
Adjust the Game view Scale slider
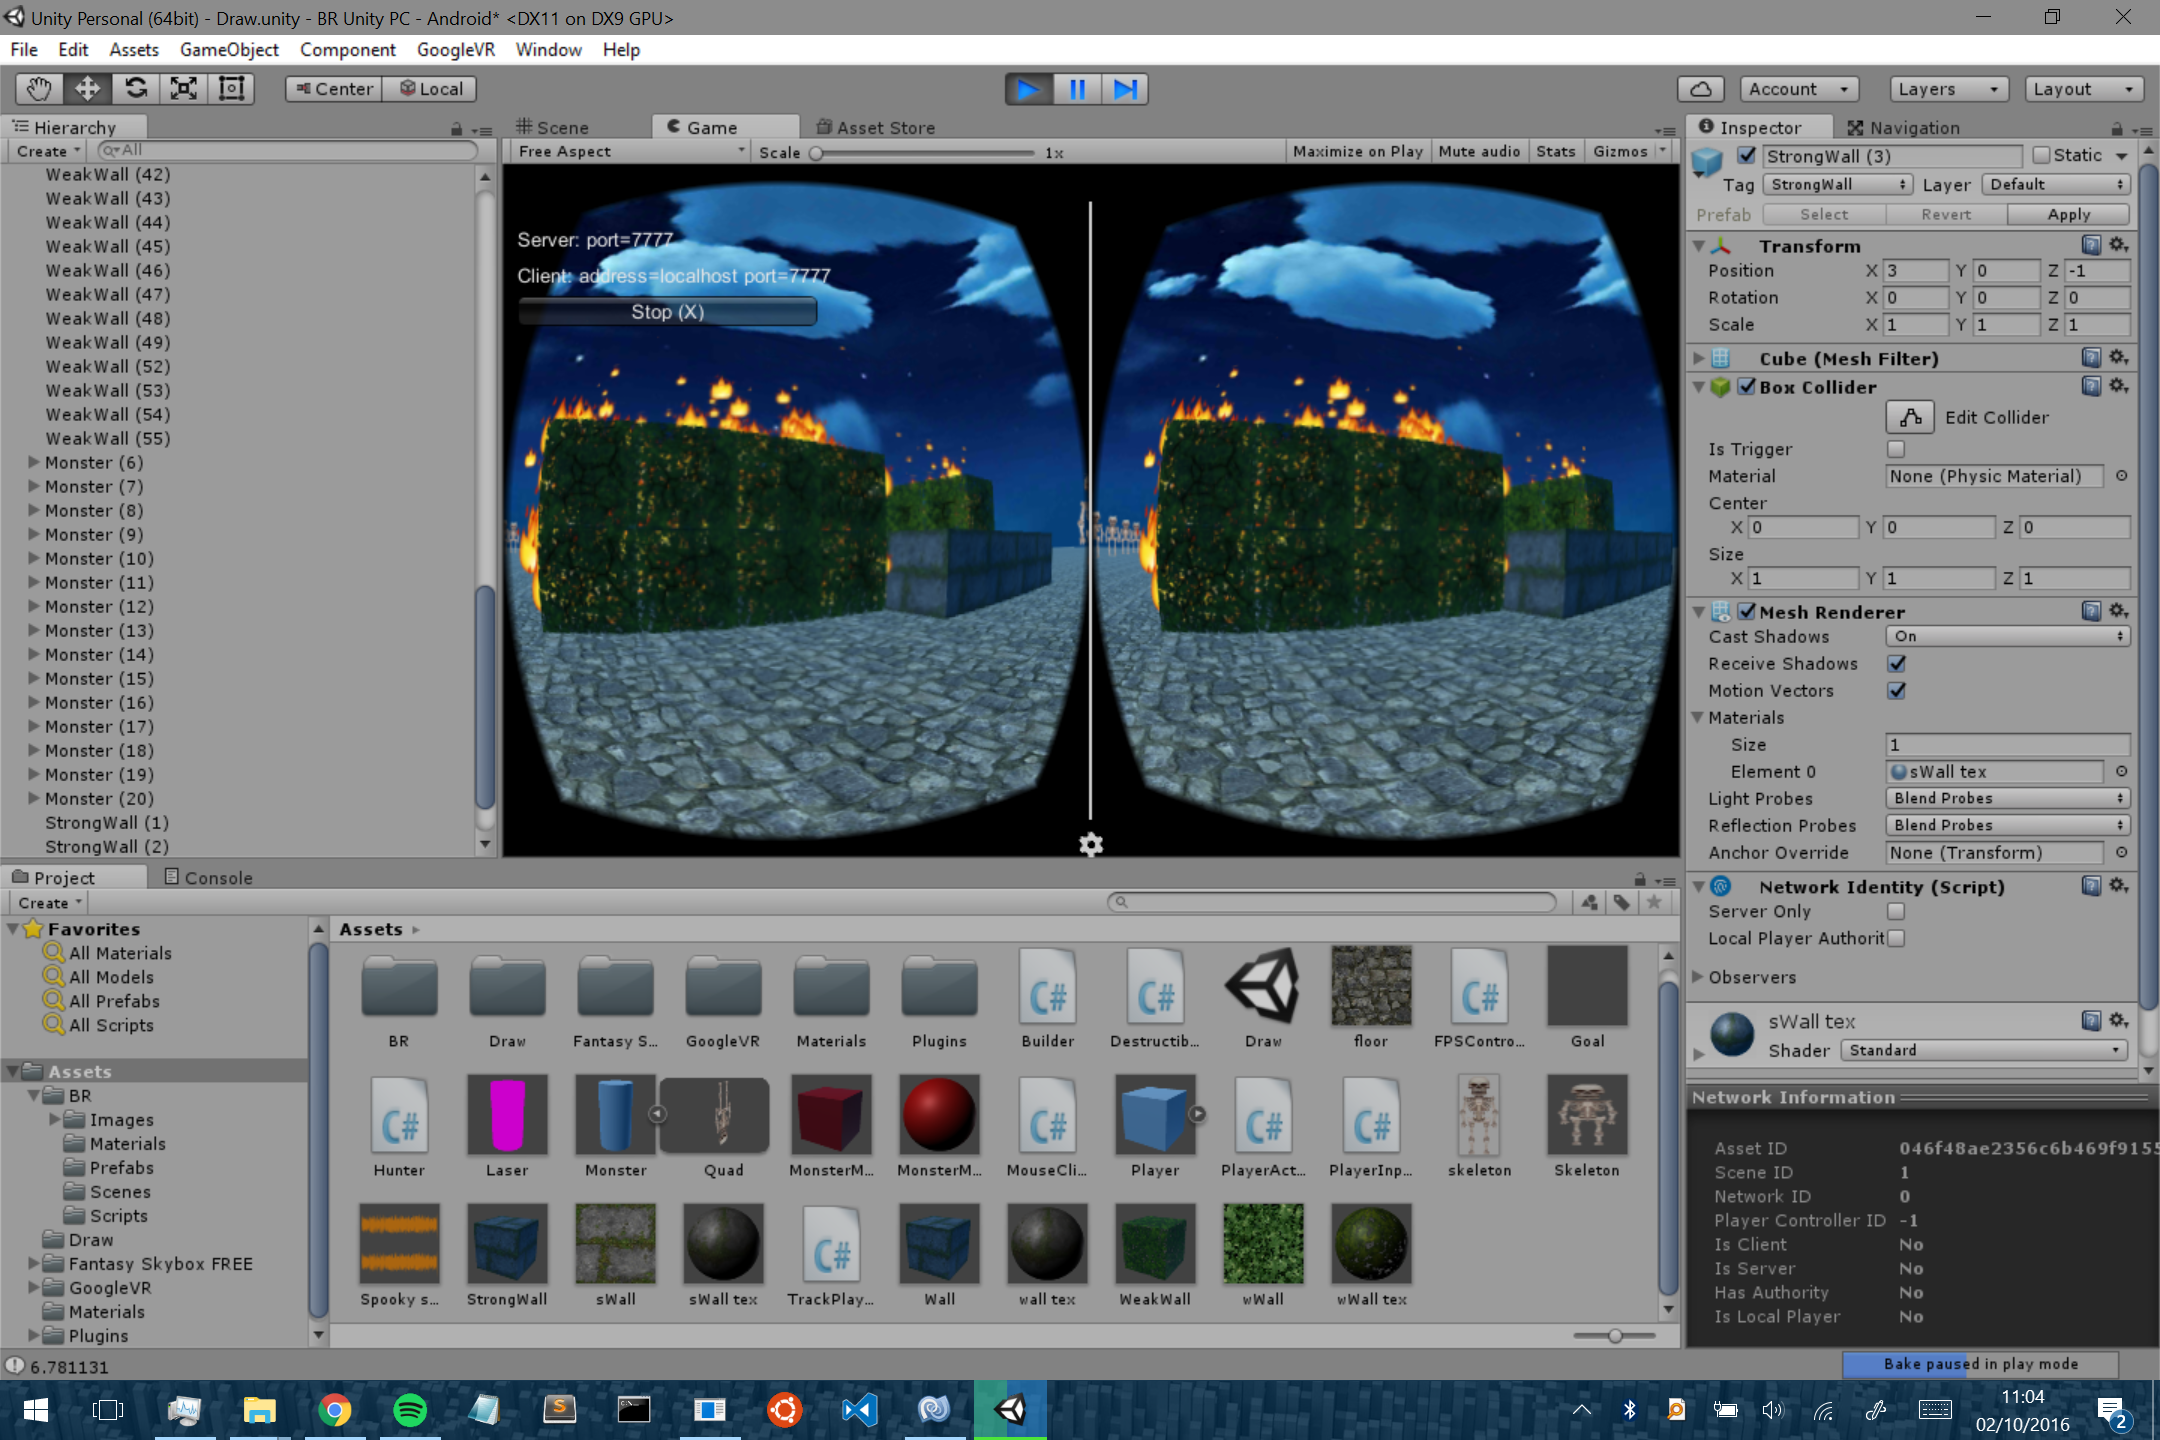click(x=817, y=152)
